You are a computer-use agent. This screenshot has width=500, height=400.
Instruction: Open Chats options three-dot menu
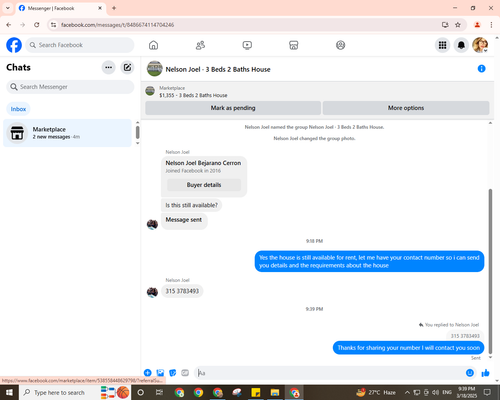tap(108, 67)
